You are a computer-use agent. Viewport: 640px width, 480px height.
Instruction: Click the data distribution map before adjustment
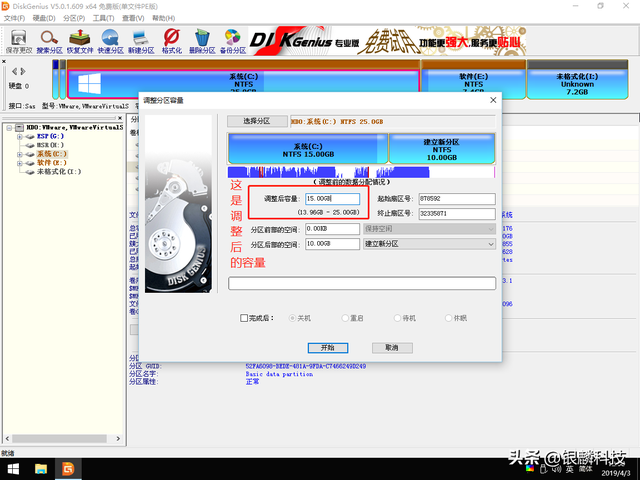(x=361, y=172)
